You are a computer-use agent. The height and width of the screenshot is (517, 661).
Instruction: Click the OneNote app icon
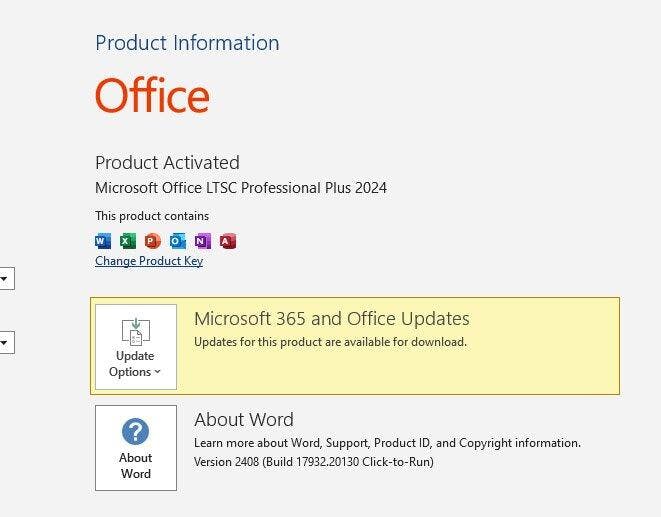pos(203,241)
